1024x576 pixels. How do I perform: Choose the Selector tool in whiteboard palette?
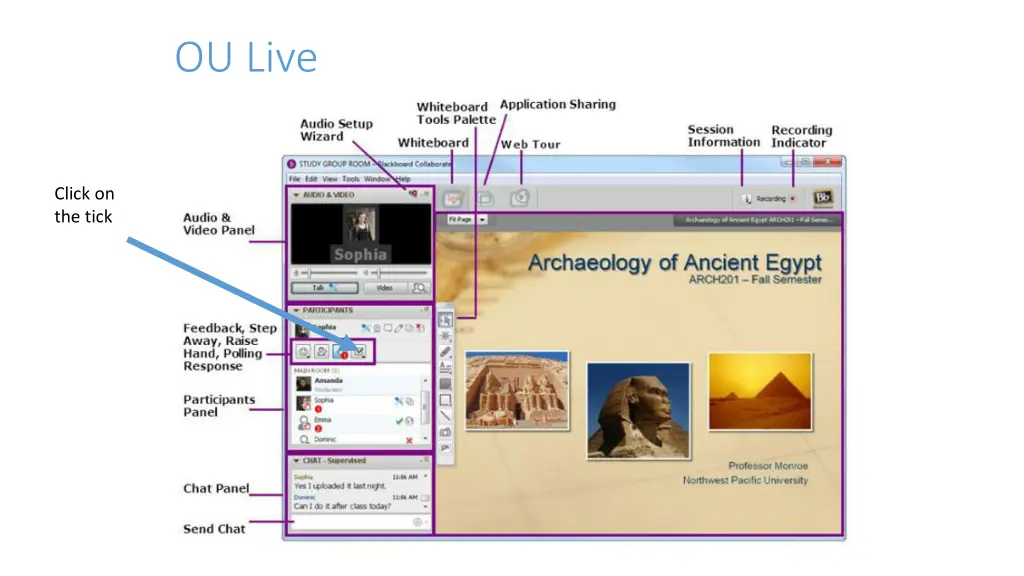(x=445, y=320)
